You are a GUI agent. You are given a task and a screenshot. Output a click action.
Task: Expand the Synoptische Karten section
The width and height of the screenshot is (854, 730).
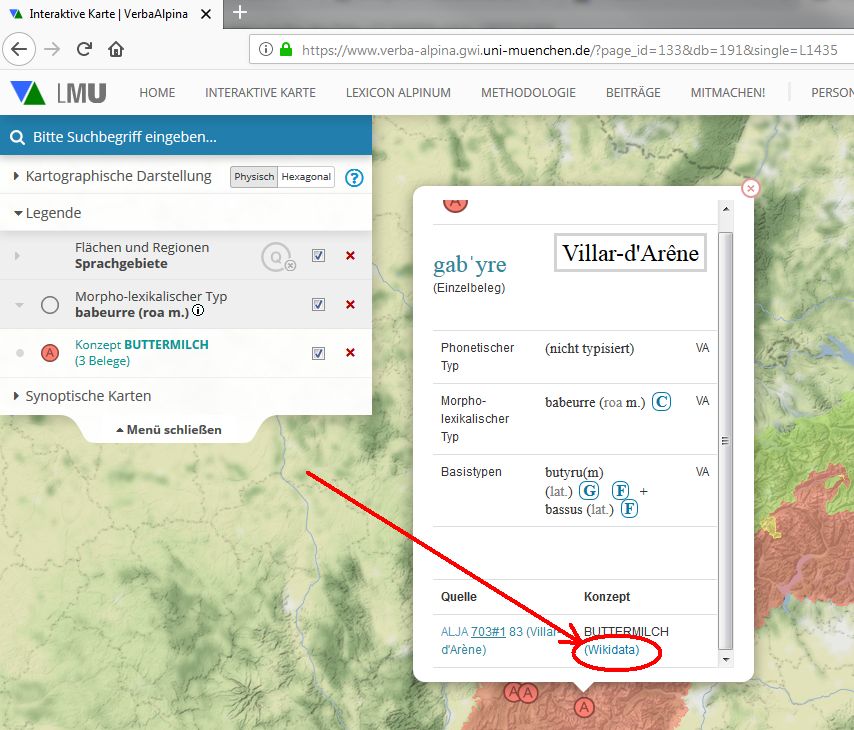82,396
